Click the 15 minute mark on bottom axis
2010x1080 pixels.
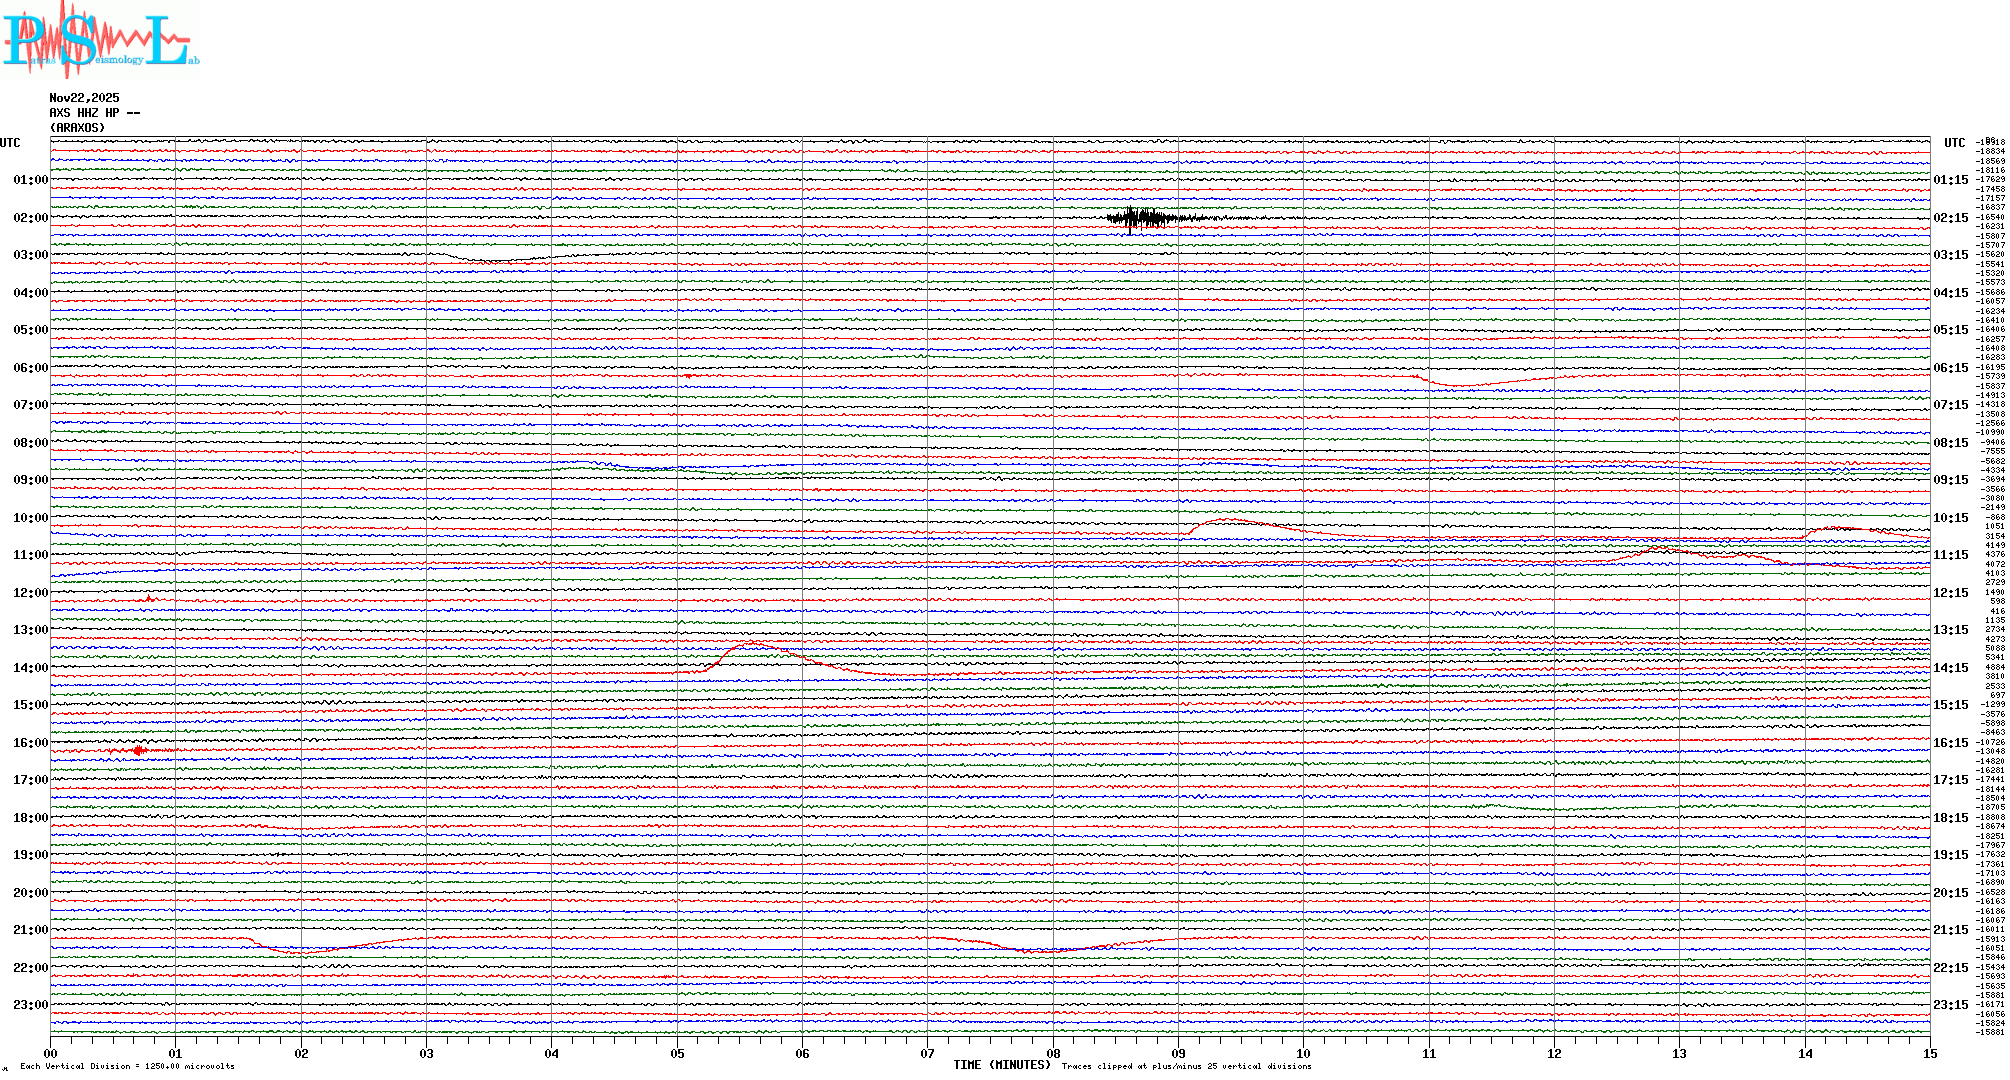point(1929,1054)
